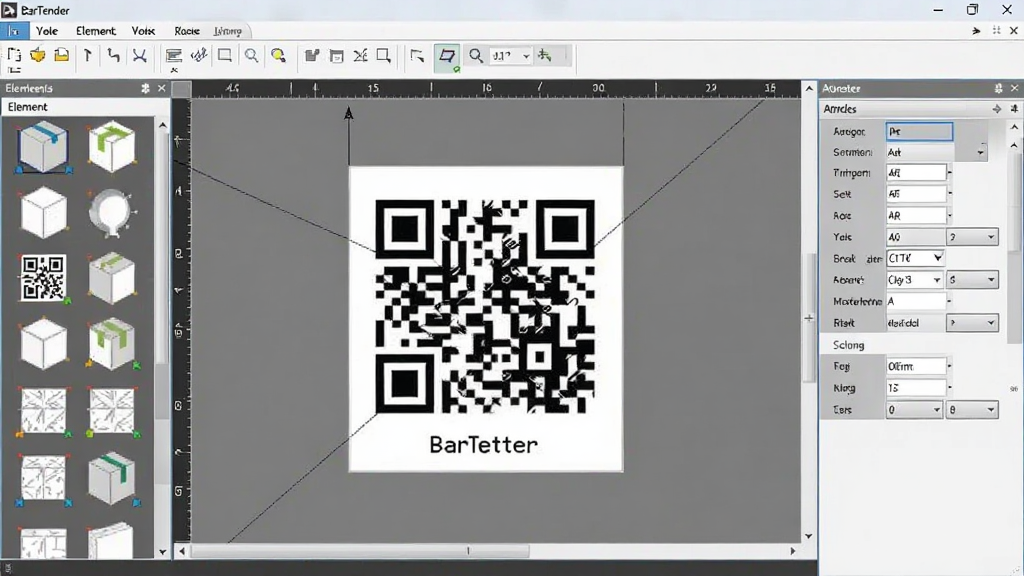This screenshot has height=576, width=1024.
Task: Select the highlighted blue-taped box thumbnail
Action: [x=43, y=146]
